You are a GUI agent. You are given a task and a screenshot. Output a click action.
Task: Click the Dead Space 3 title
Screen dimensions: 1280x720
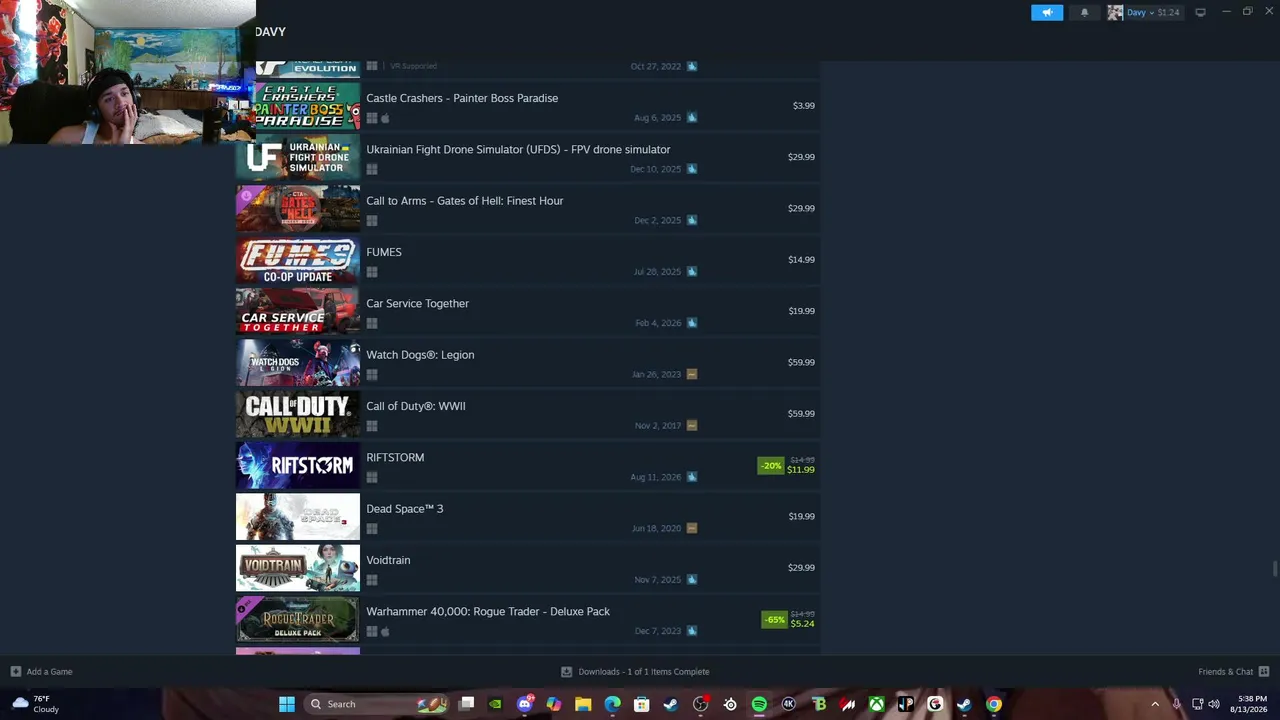(x=404, y=509)
